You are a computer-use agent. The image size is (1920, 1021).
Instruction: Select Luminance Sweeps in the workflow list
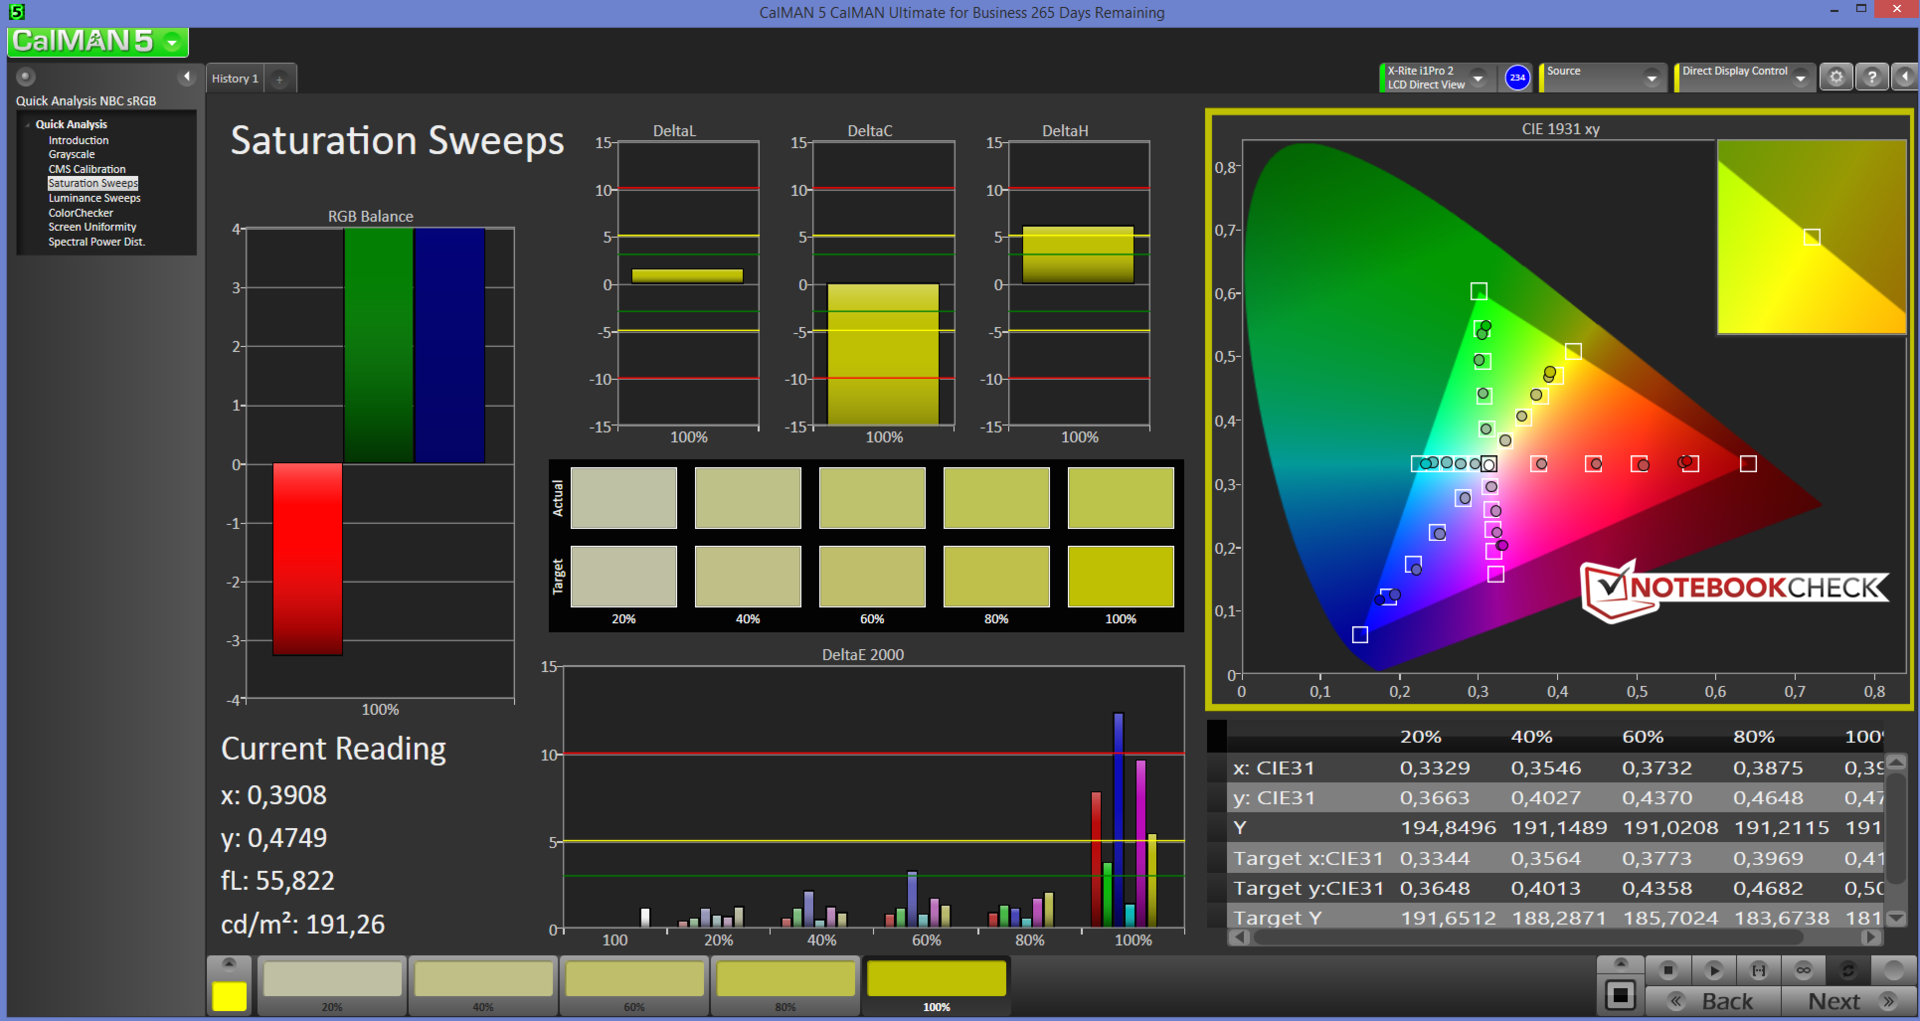[x=94, y=198]
